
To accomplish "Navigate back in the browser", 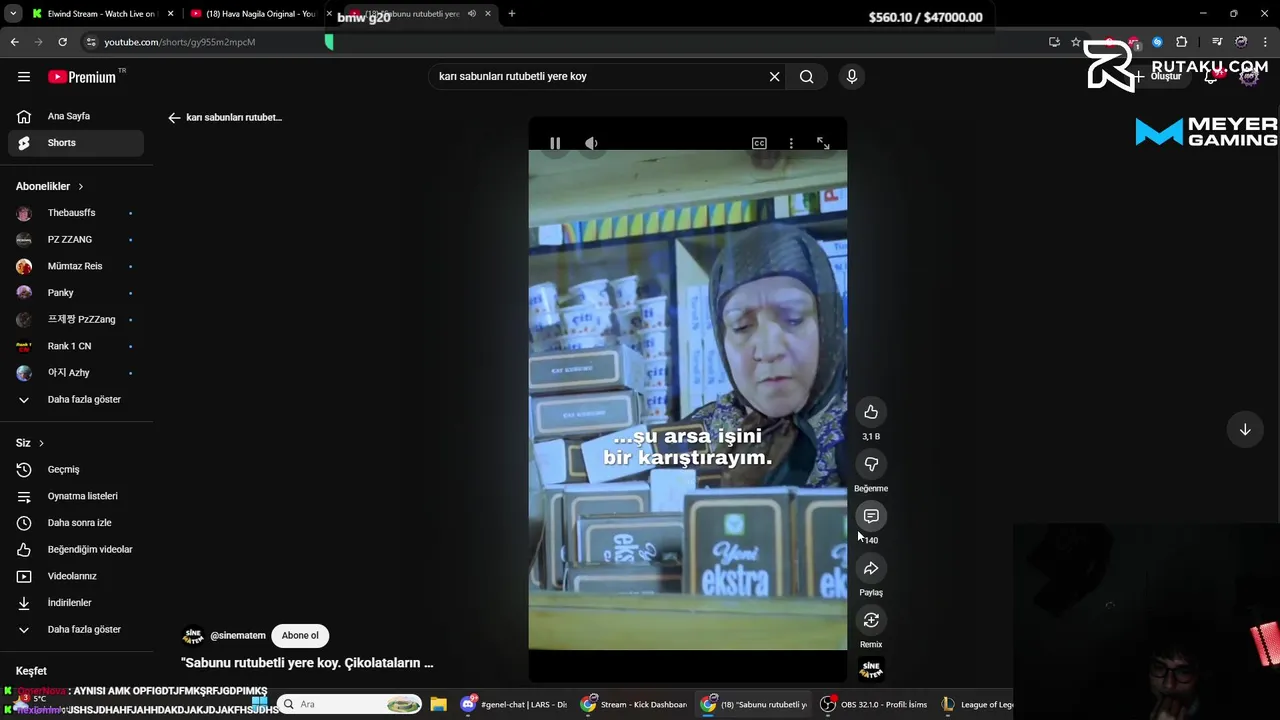I will [x=14, y=42].
